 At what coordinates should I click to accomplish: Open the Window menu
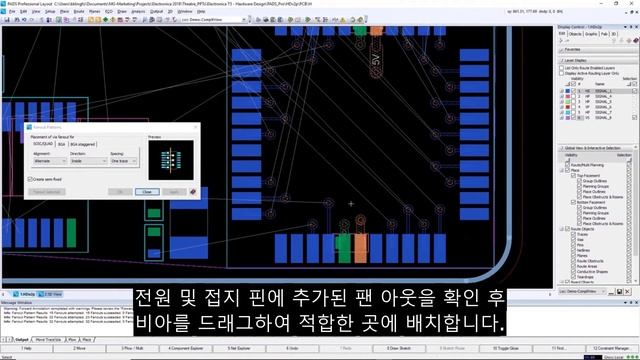(x=184, y=11)
